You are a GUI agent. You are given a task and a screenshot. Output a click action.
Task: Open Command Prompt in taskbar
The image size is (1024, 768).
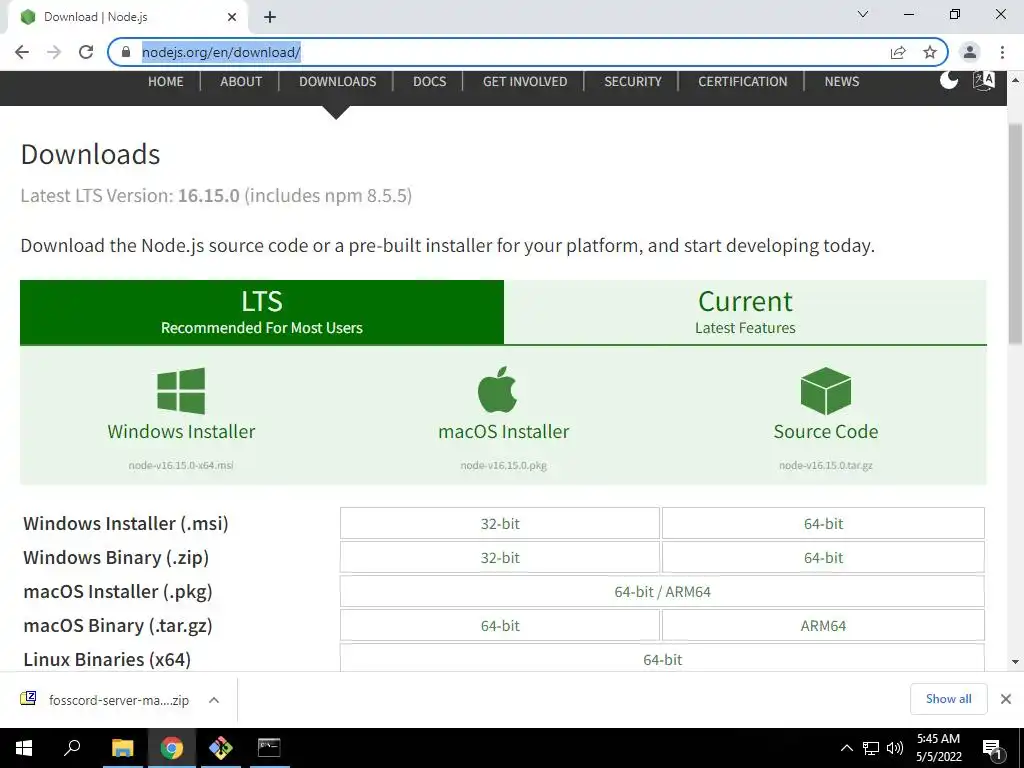point(269,748)
